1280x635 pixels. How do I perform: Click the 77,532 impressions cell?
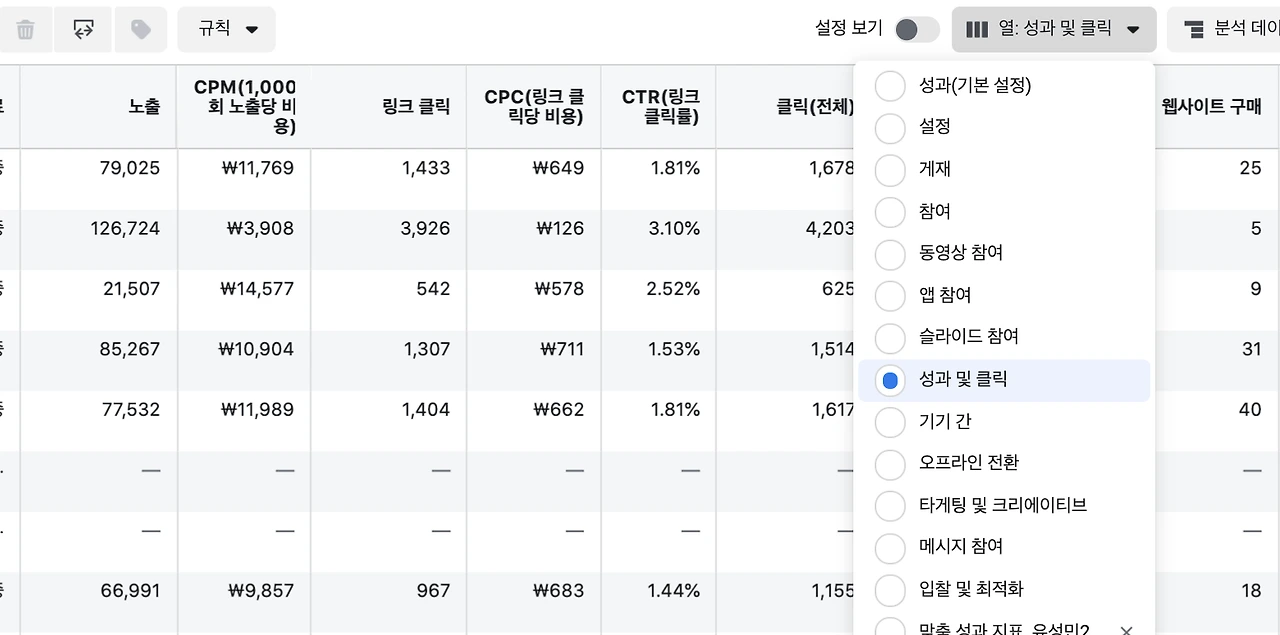tap(130, 410)
